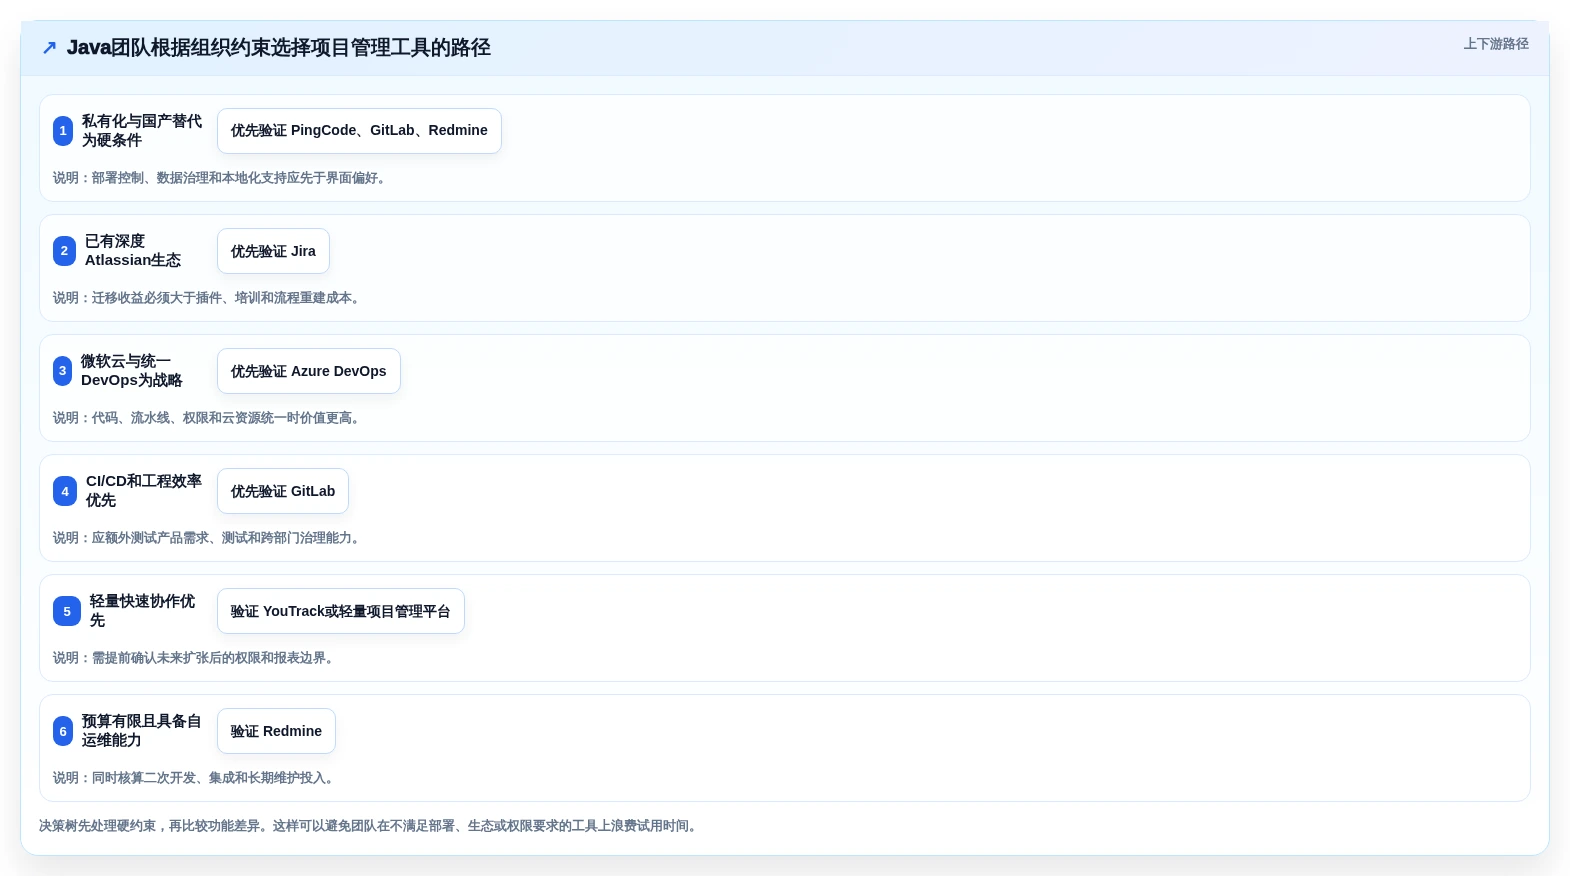Select the 优先验证 Jira box

[x=273, y=251]
